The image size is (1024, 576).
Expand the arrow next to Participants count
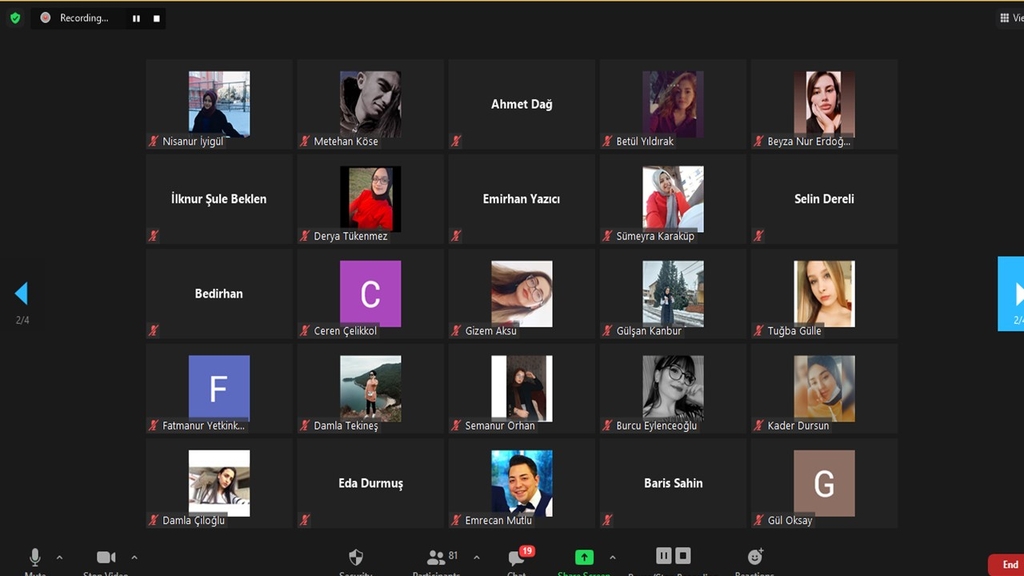(476, 558)
